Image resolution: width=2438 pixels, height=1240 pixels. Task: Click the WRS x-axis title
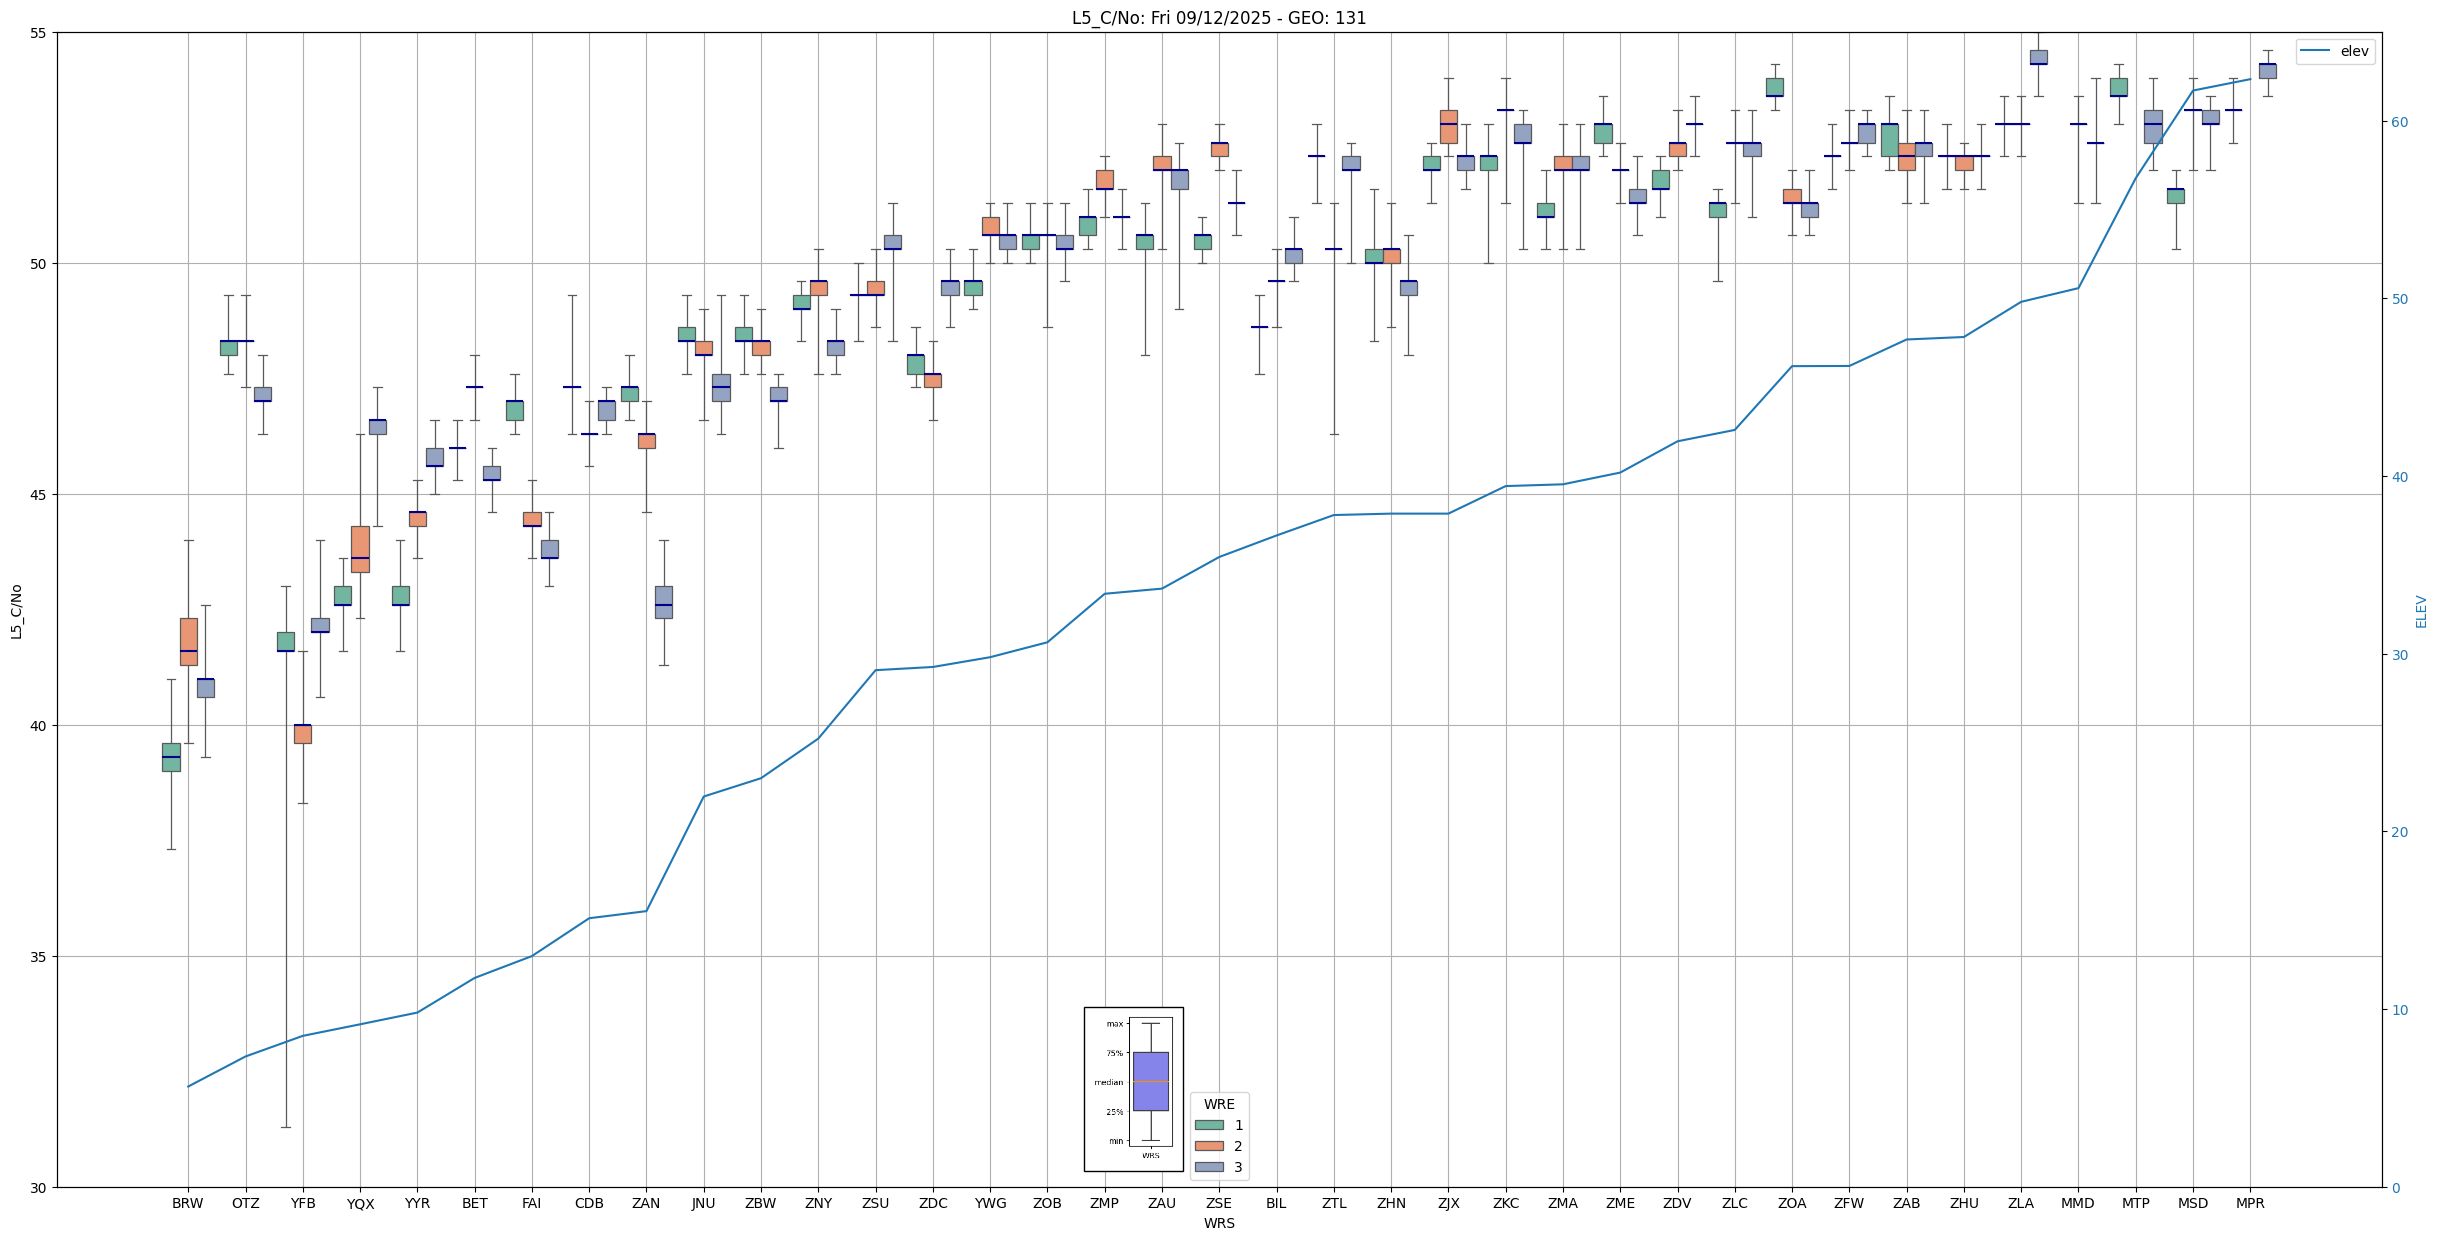pyautogui.click(x=1218, y=1223)
